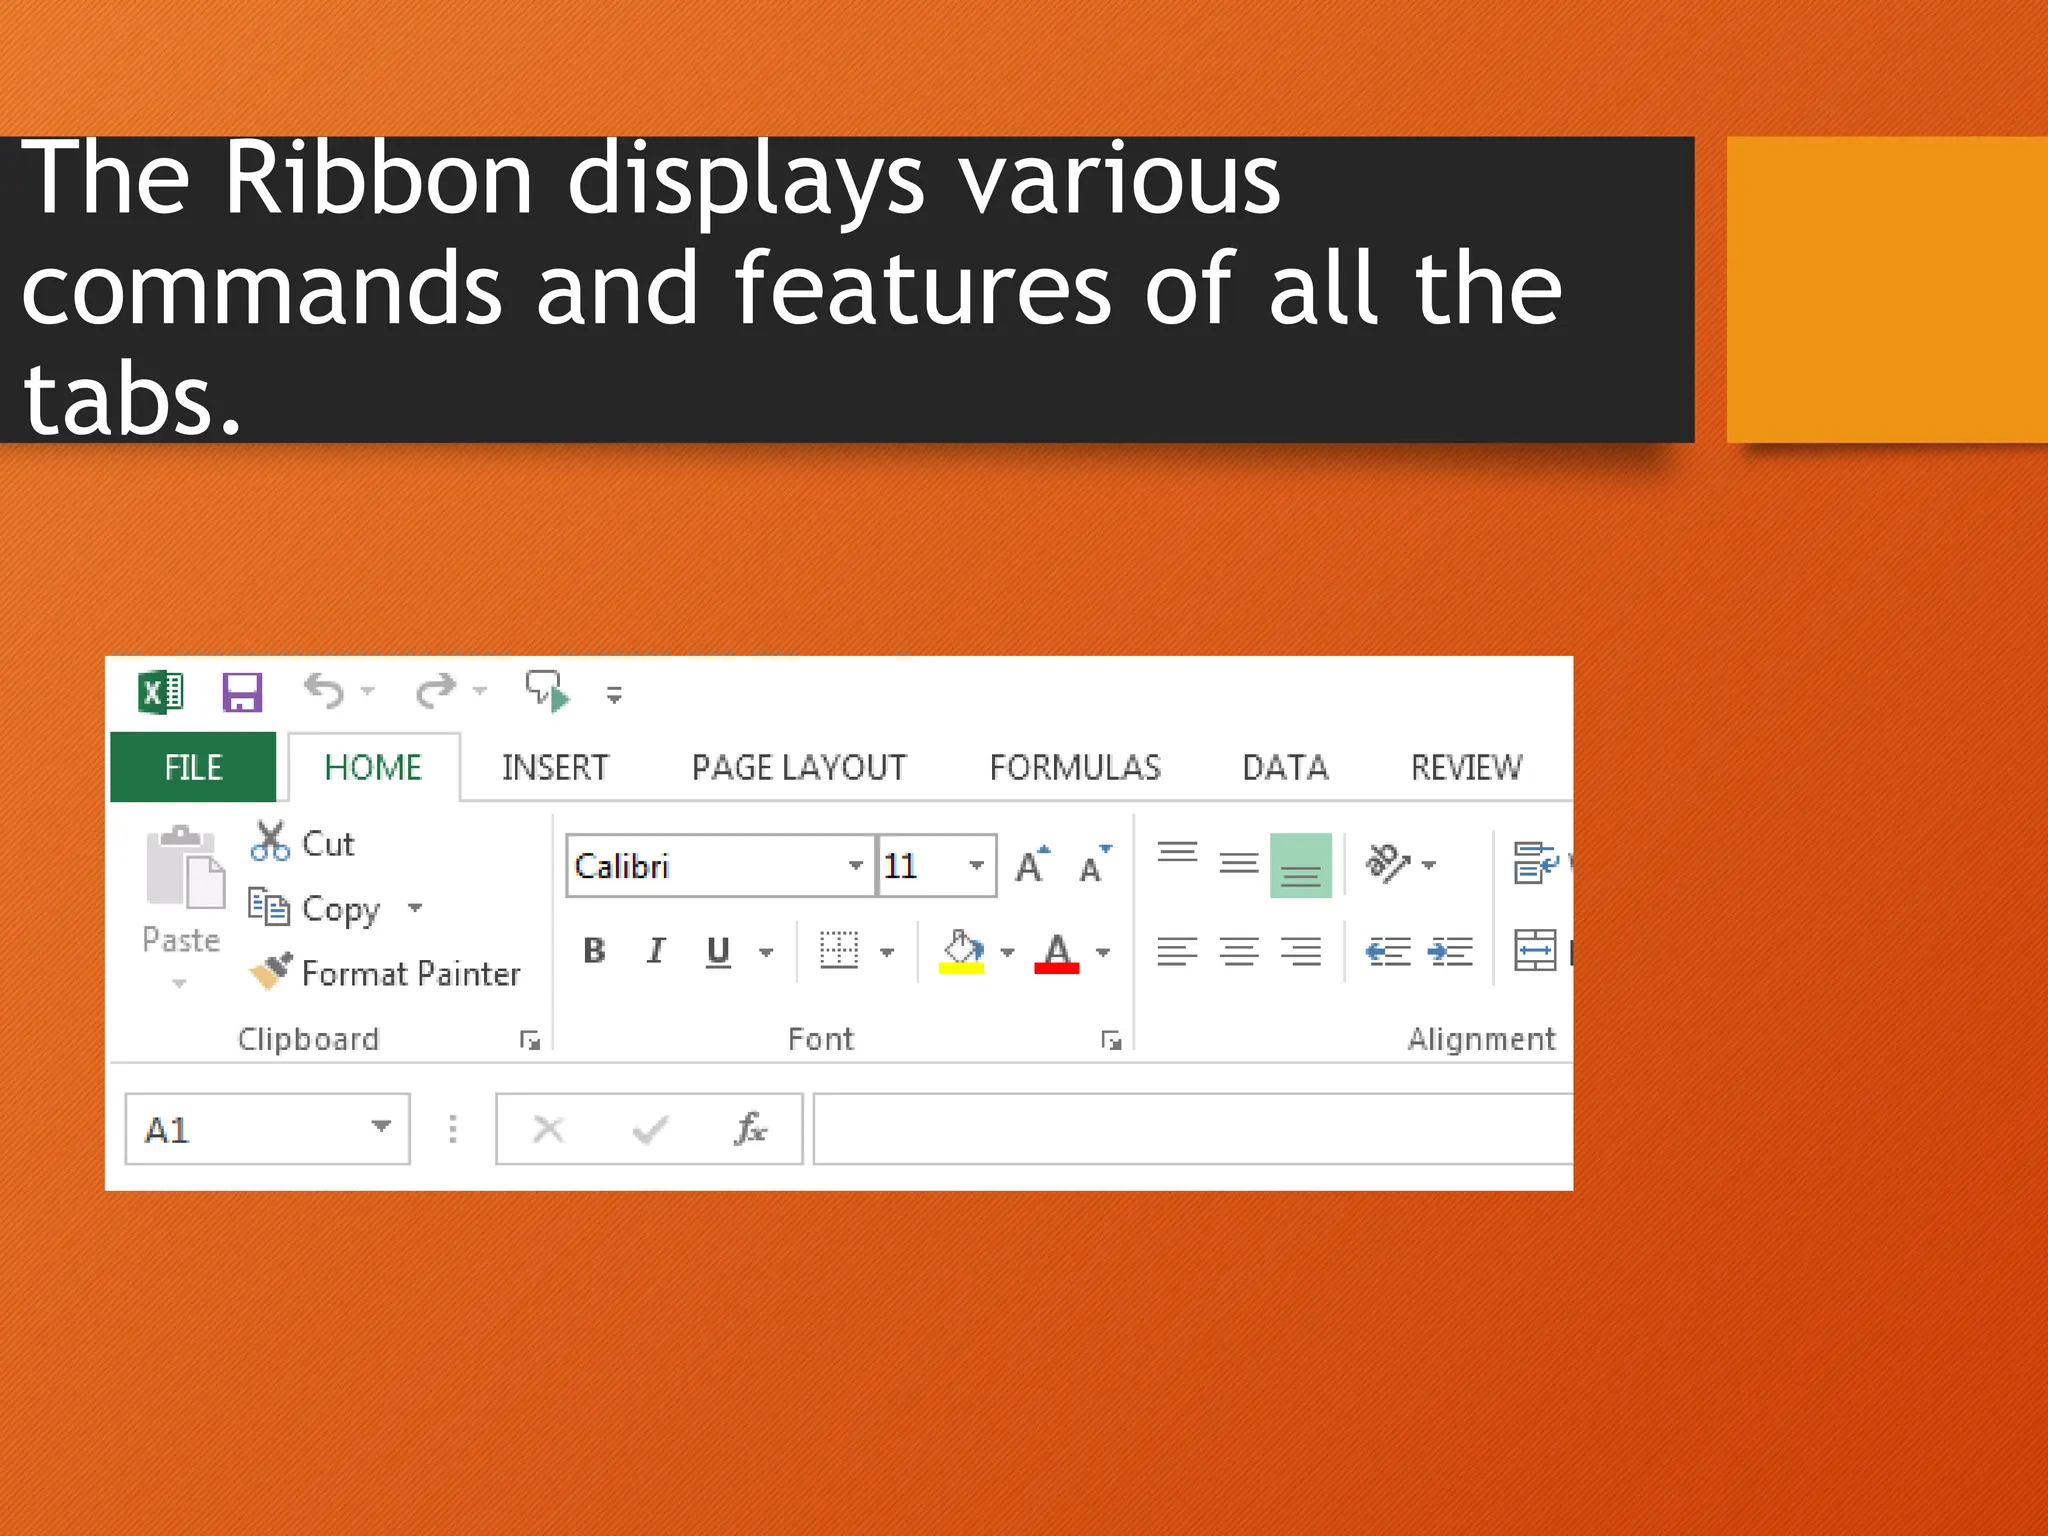The image size is (2048, 1536).
Task: Open the Font dialog launcher
Action: coord(1111,1041)
